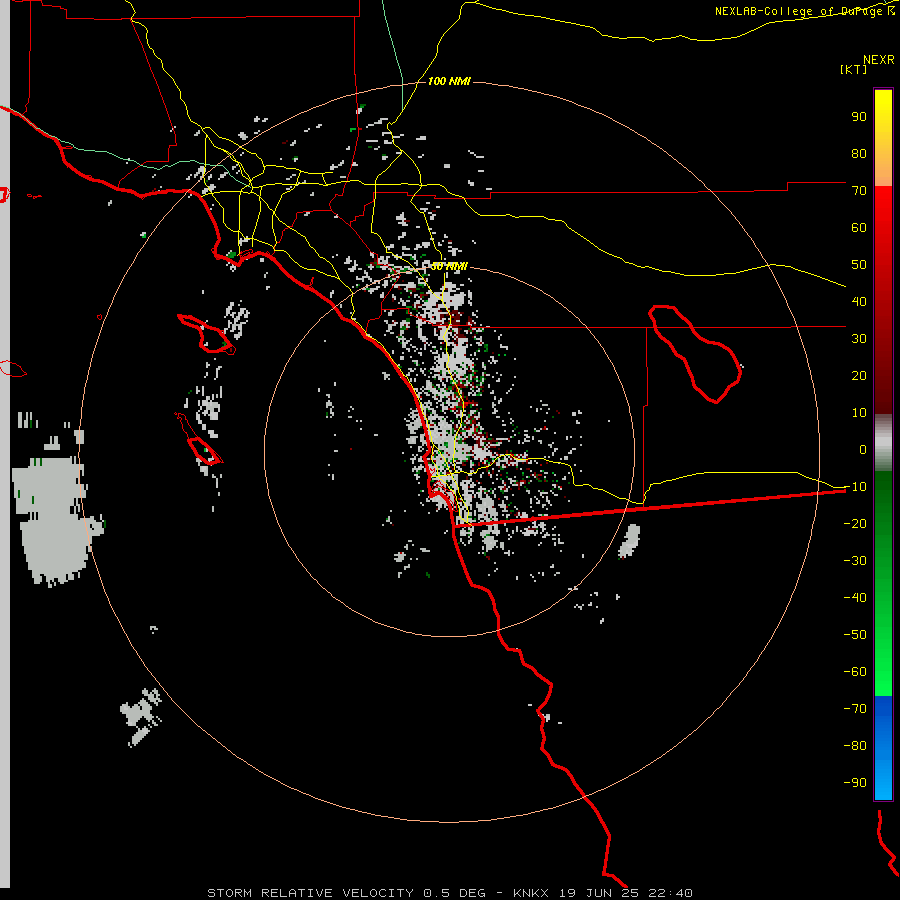Click the gray zero-velocity band of the color bar
Viewport: 900px width, 900px height.
(x=883, y=442)
